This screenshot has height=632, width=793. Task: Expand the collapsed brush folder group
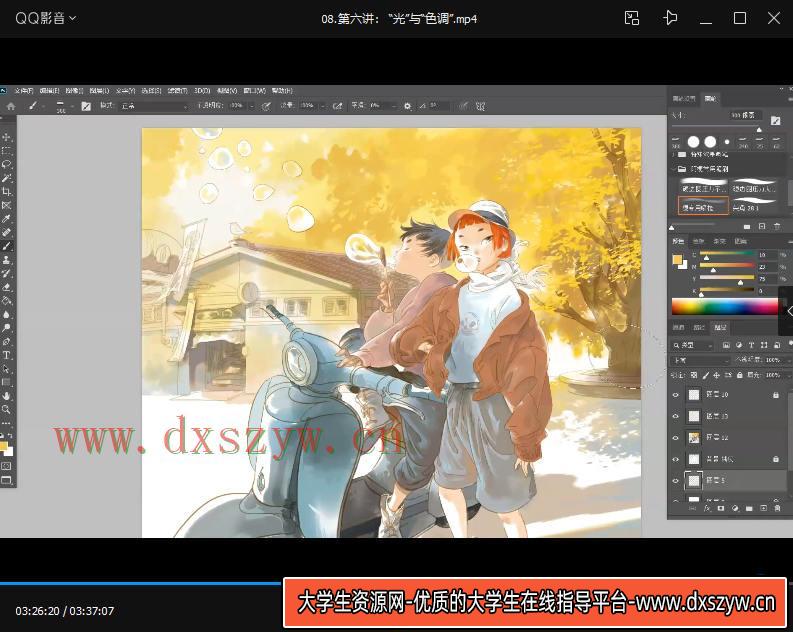pyautogui.click(x=675, y=154)
